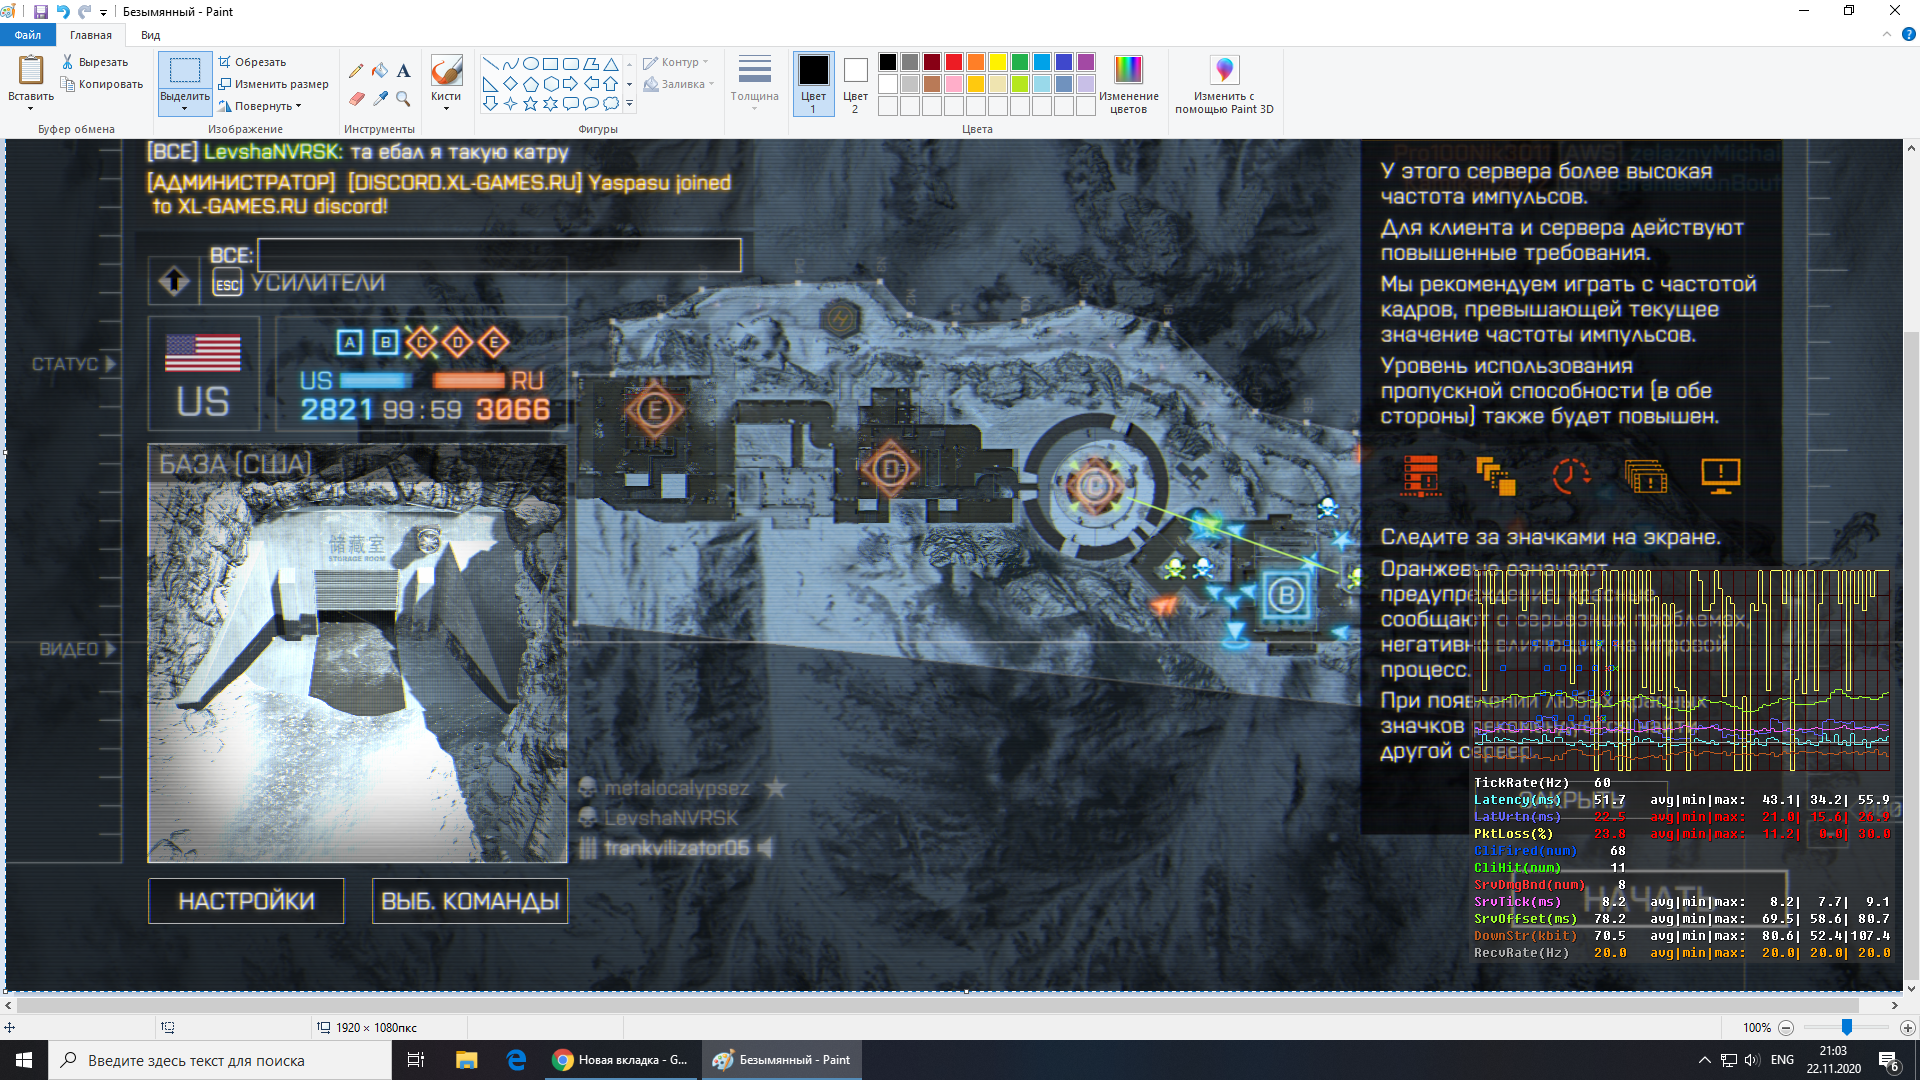The image size is (1920, 1080).
Task: Click the Crop (Обрезать) icon
Action: click(225, 62)
